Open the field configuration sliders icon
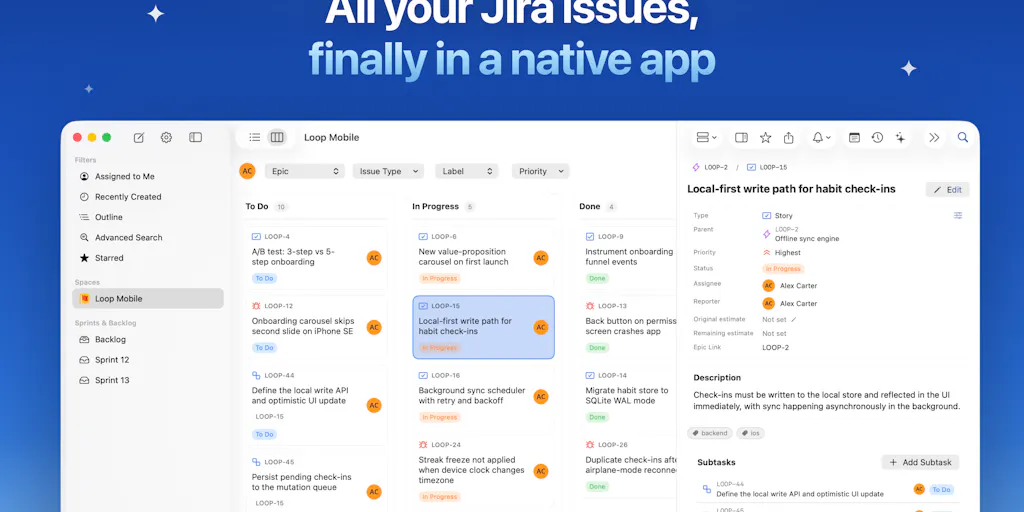 958,215
